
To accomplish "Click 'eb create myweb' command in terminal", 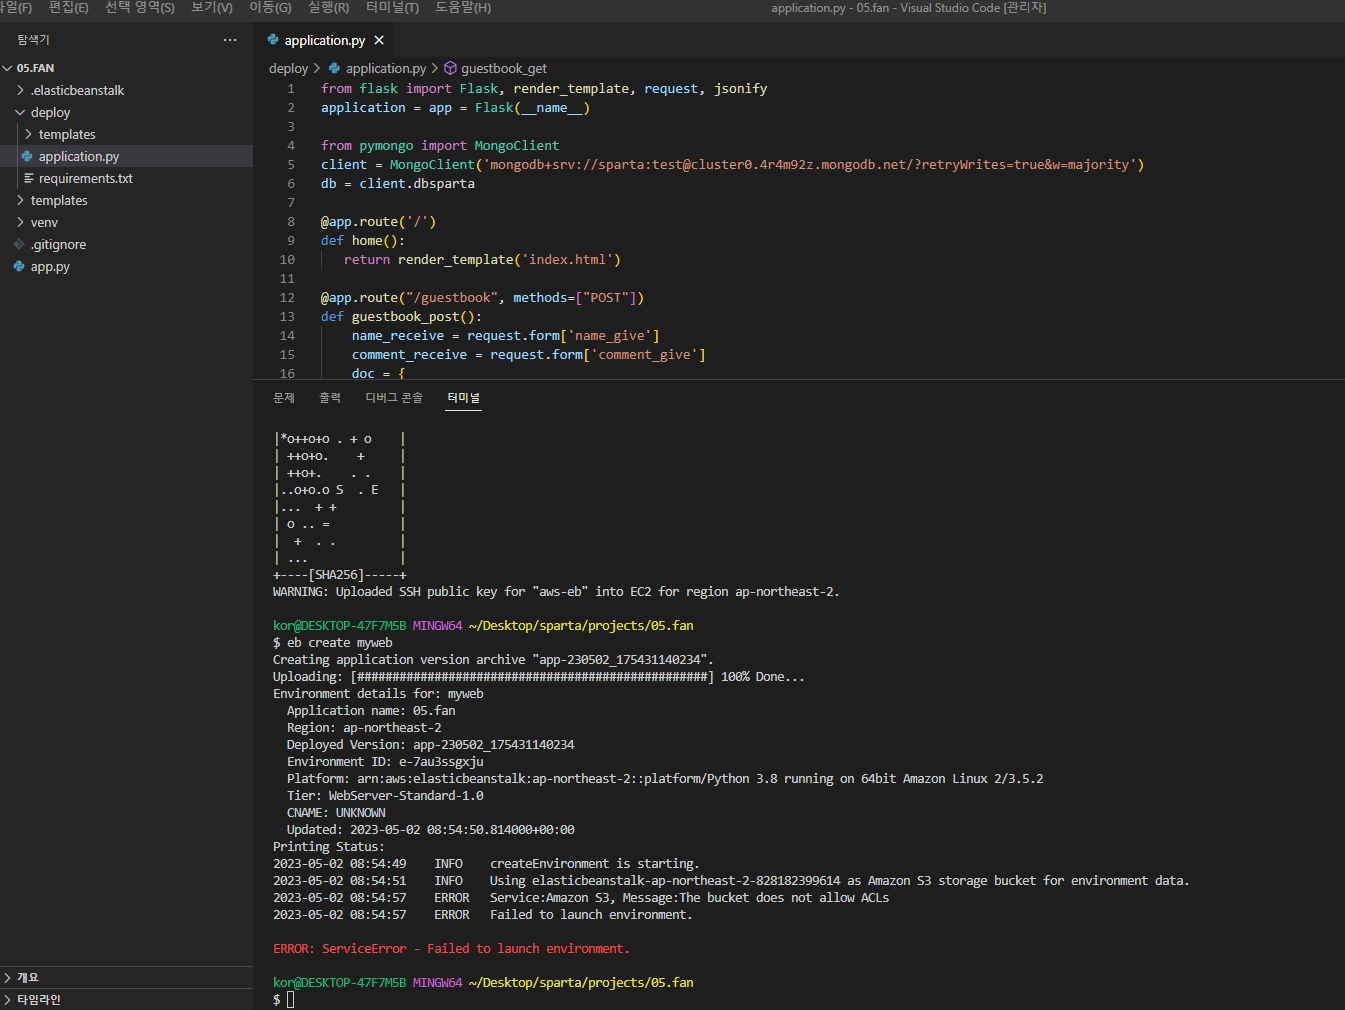I will (x=340, y=642).
